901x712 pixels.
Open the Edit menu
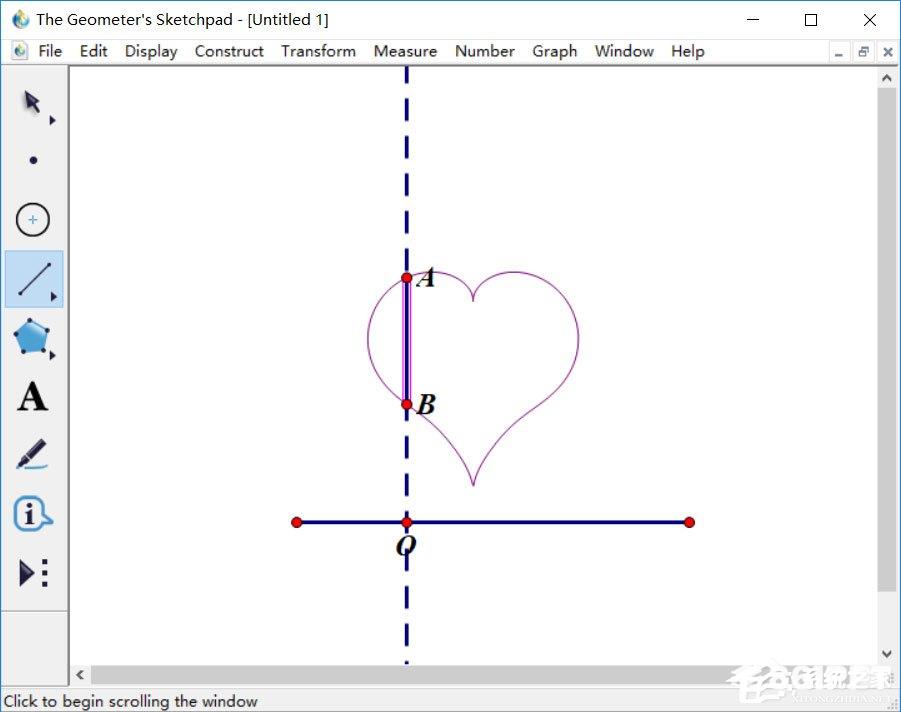point(93,51)
